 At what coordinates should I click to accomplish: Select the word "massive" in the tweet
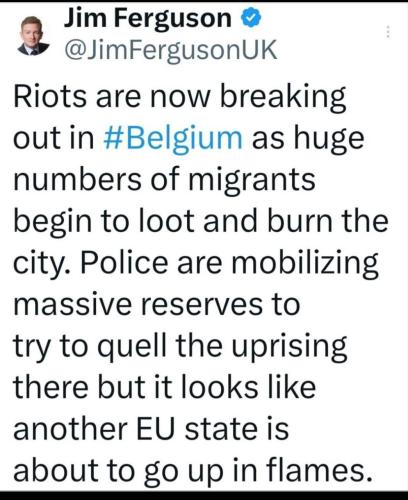tap(73, 305)
